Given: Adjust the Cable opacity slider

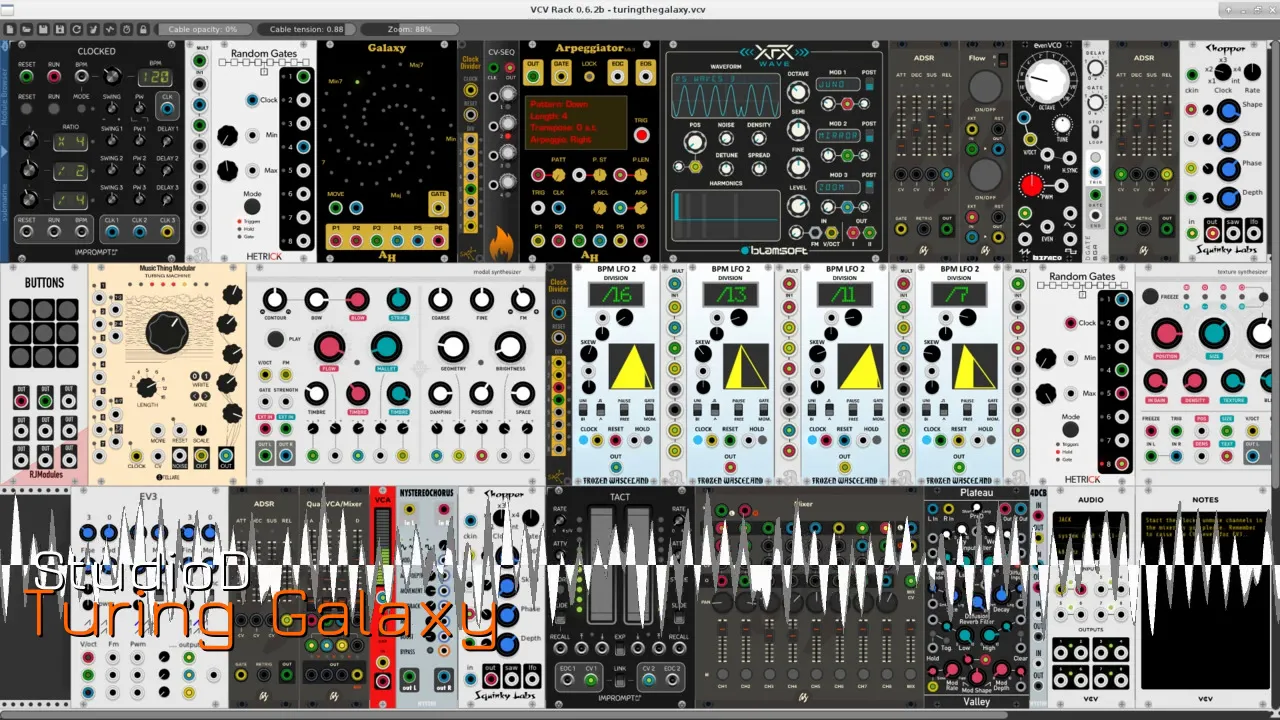Looking at the screenshot, I should [203, 29].
